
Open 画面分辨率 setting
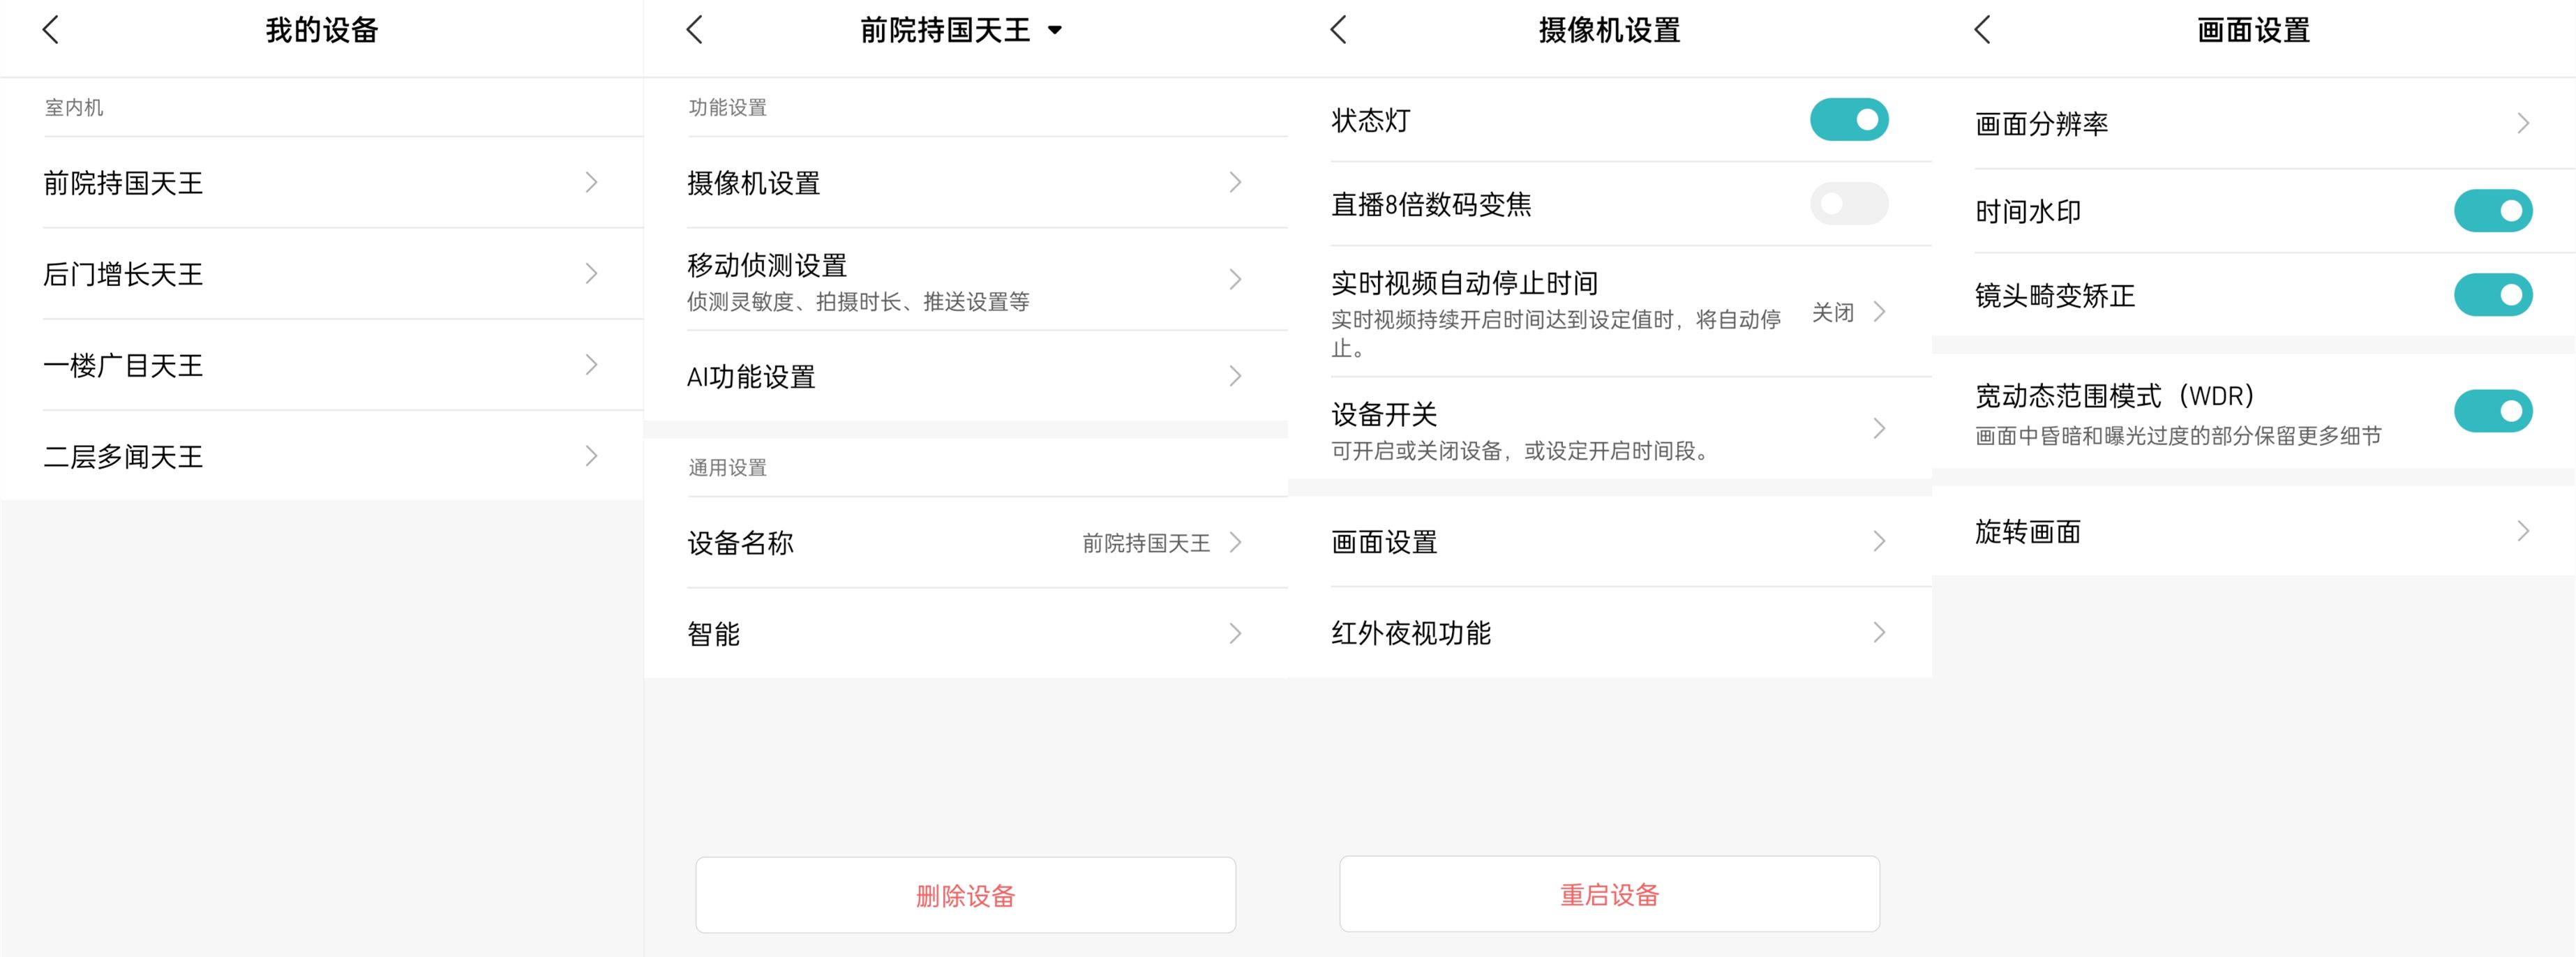pos(2254,124)
